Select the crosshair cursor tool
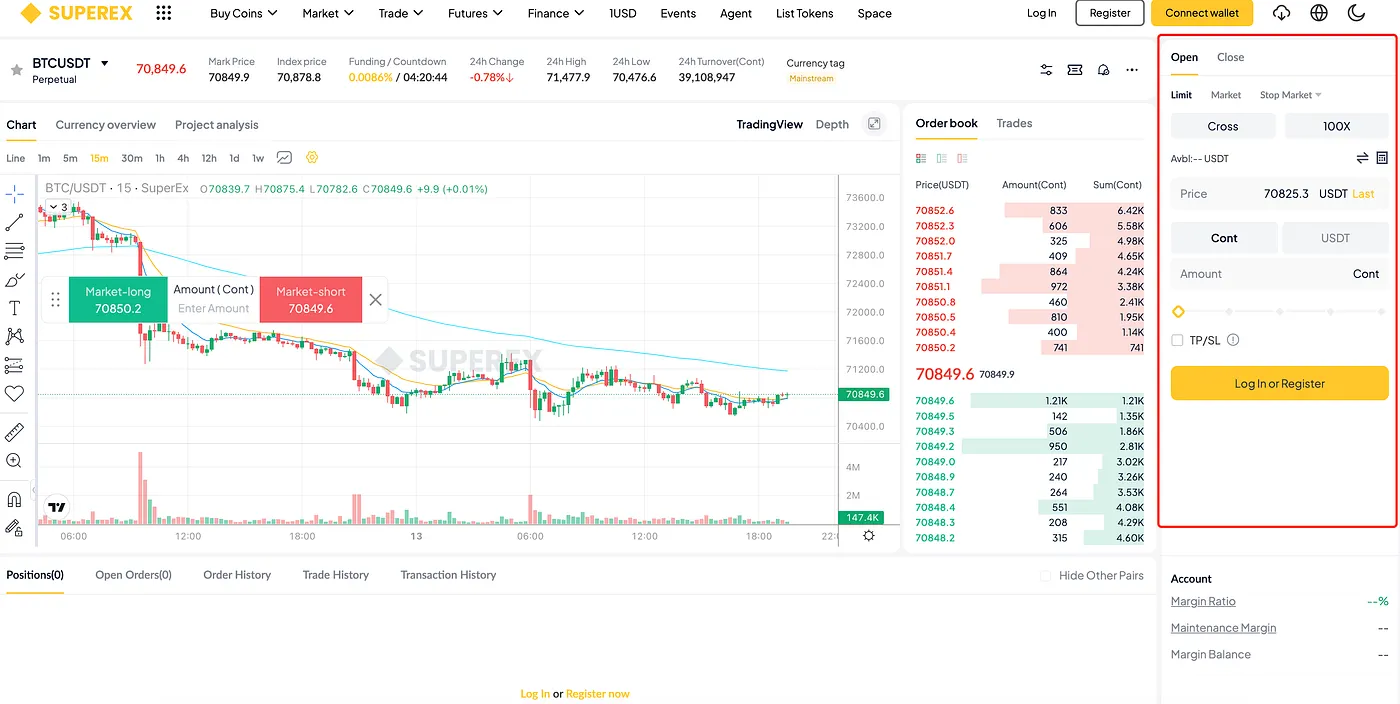Image resolution: width=1400 pixels, height=704 pixels. (x=14, y=194)
